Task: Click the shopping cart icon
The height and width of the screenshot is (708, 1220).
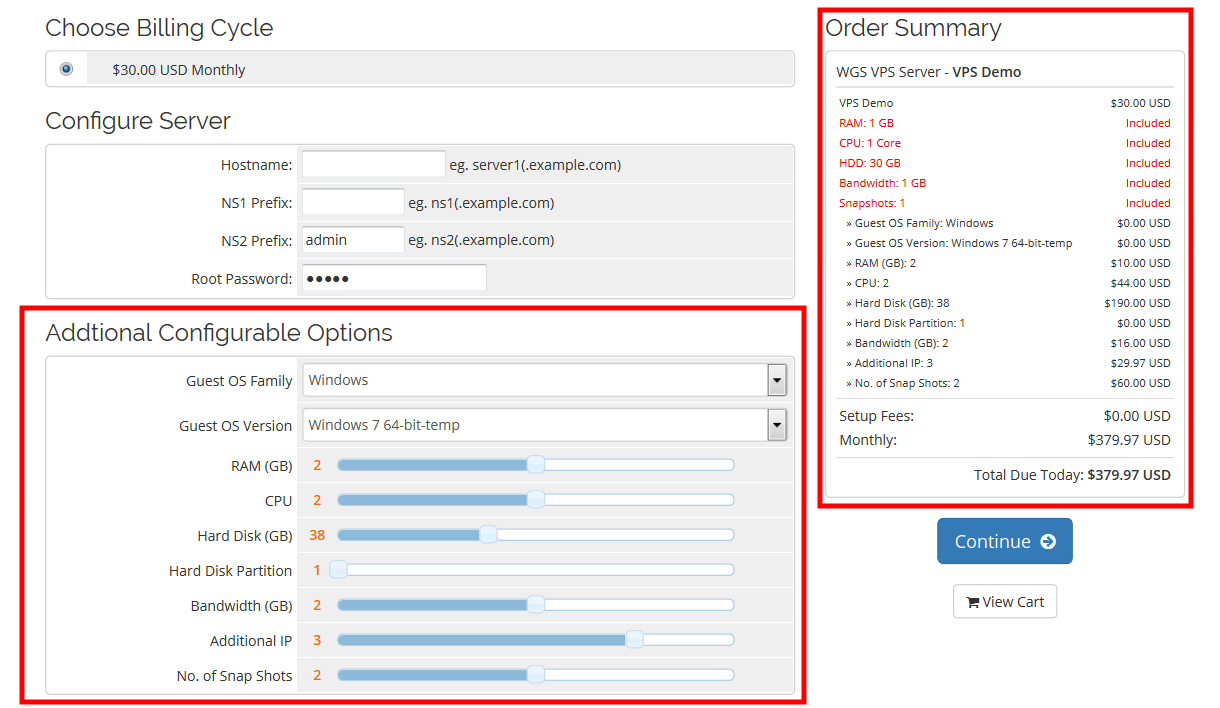Action: coord(972,602)
